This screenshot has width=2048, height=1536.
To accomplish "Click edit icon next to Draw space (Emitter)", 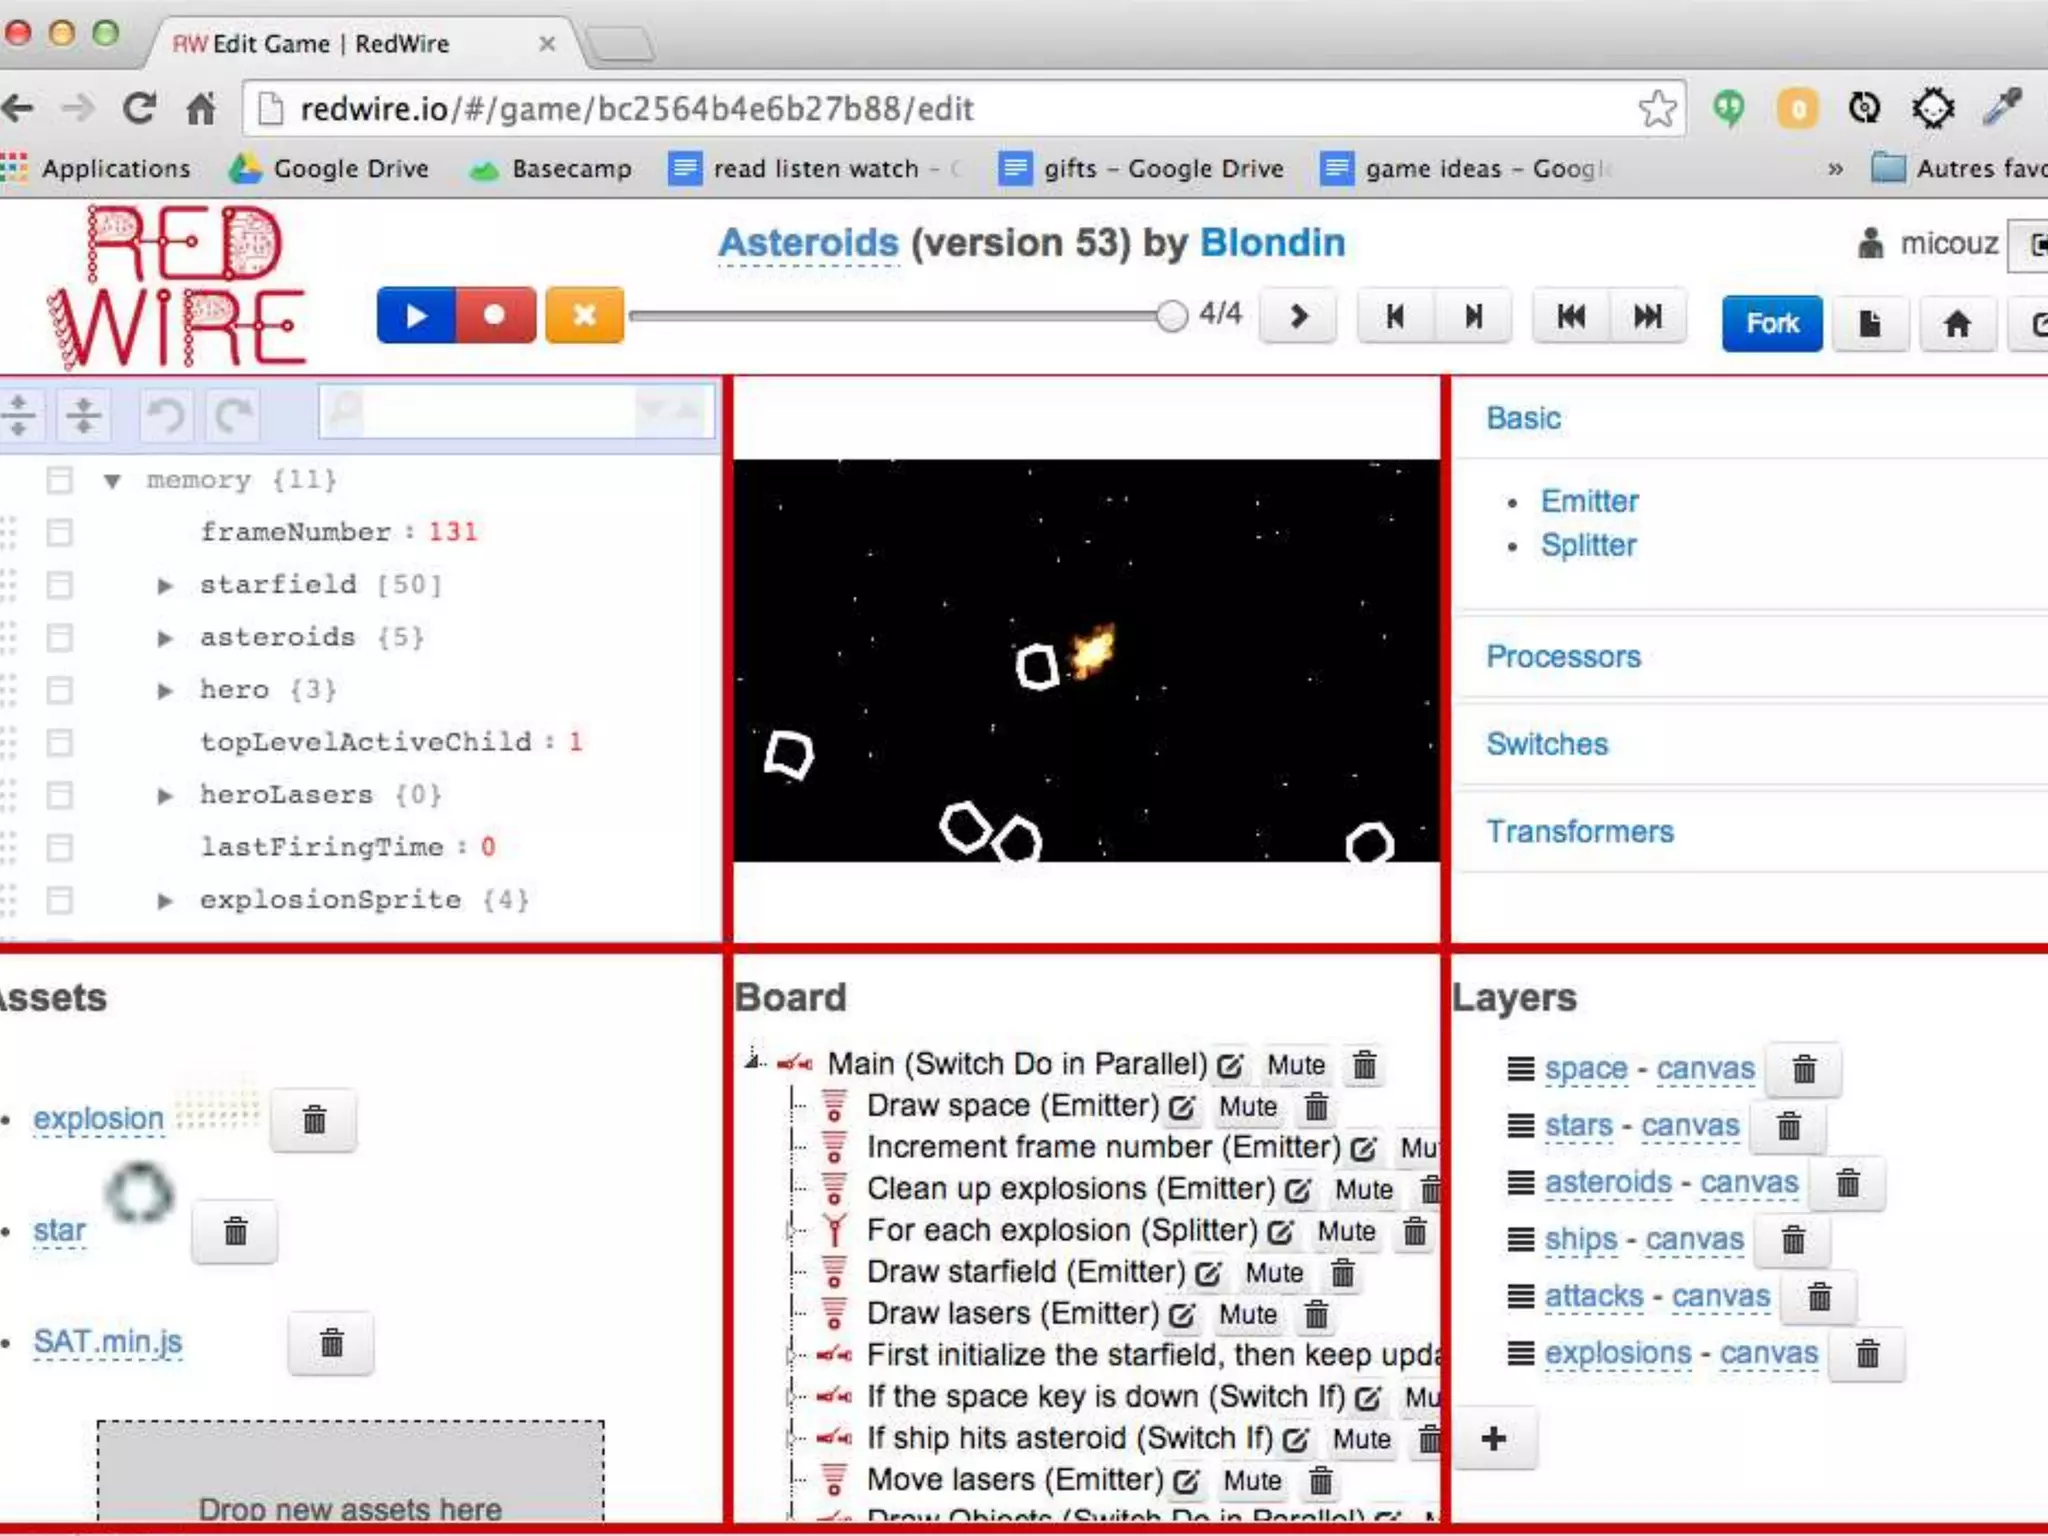I will coord(1182,1108).
